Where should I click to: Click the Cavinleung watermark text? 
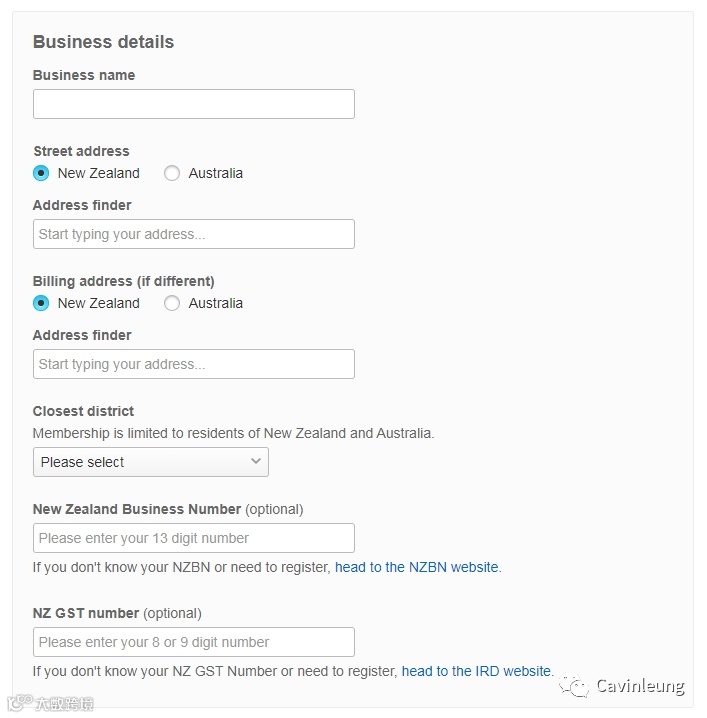640,686
